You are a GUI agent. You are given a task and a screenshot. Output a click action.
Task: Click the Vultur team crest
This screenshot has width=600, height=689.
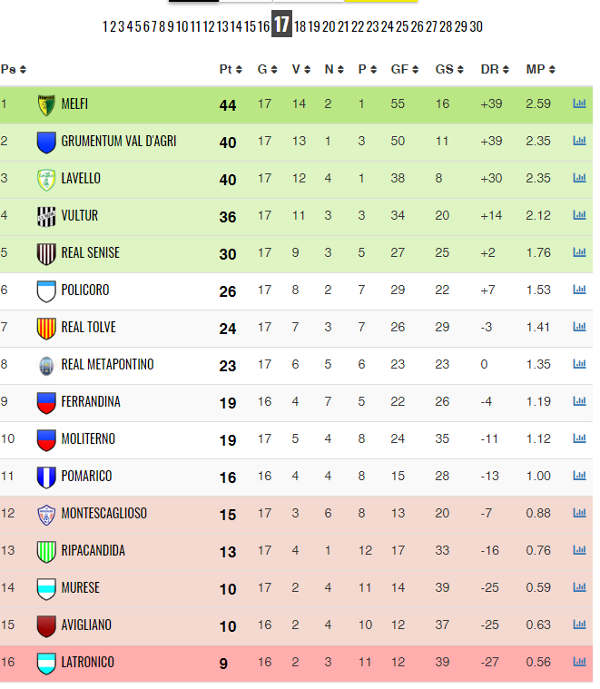[46, 217]
